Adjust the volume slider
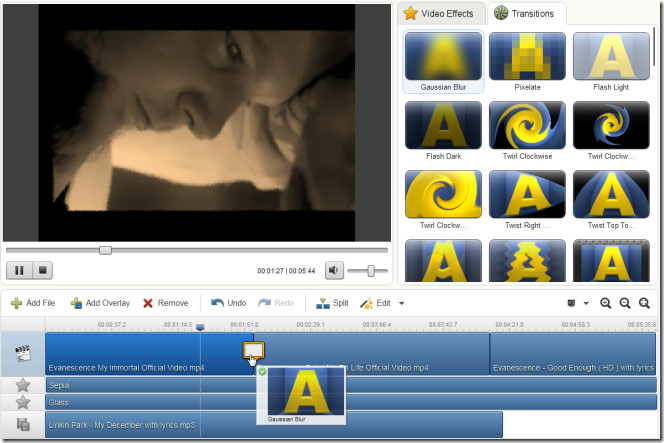Image resolution: width=664 pixels, height=443 pixels. [x=371, y=270]
